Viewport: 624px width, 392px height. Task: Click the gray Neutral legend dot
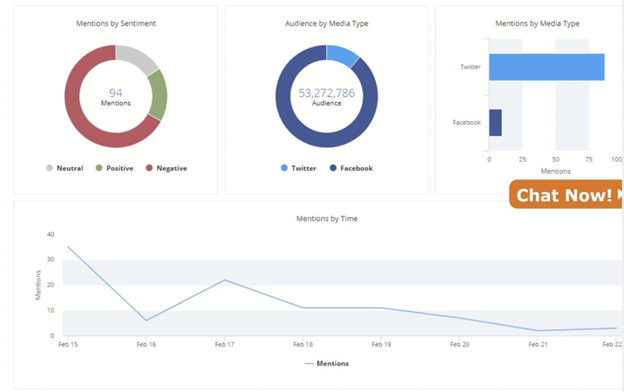tap(49, 168)
